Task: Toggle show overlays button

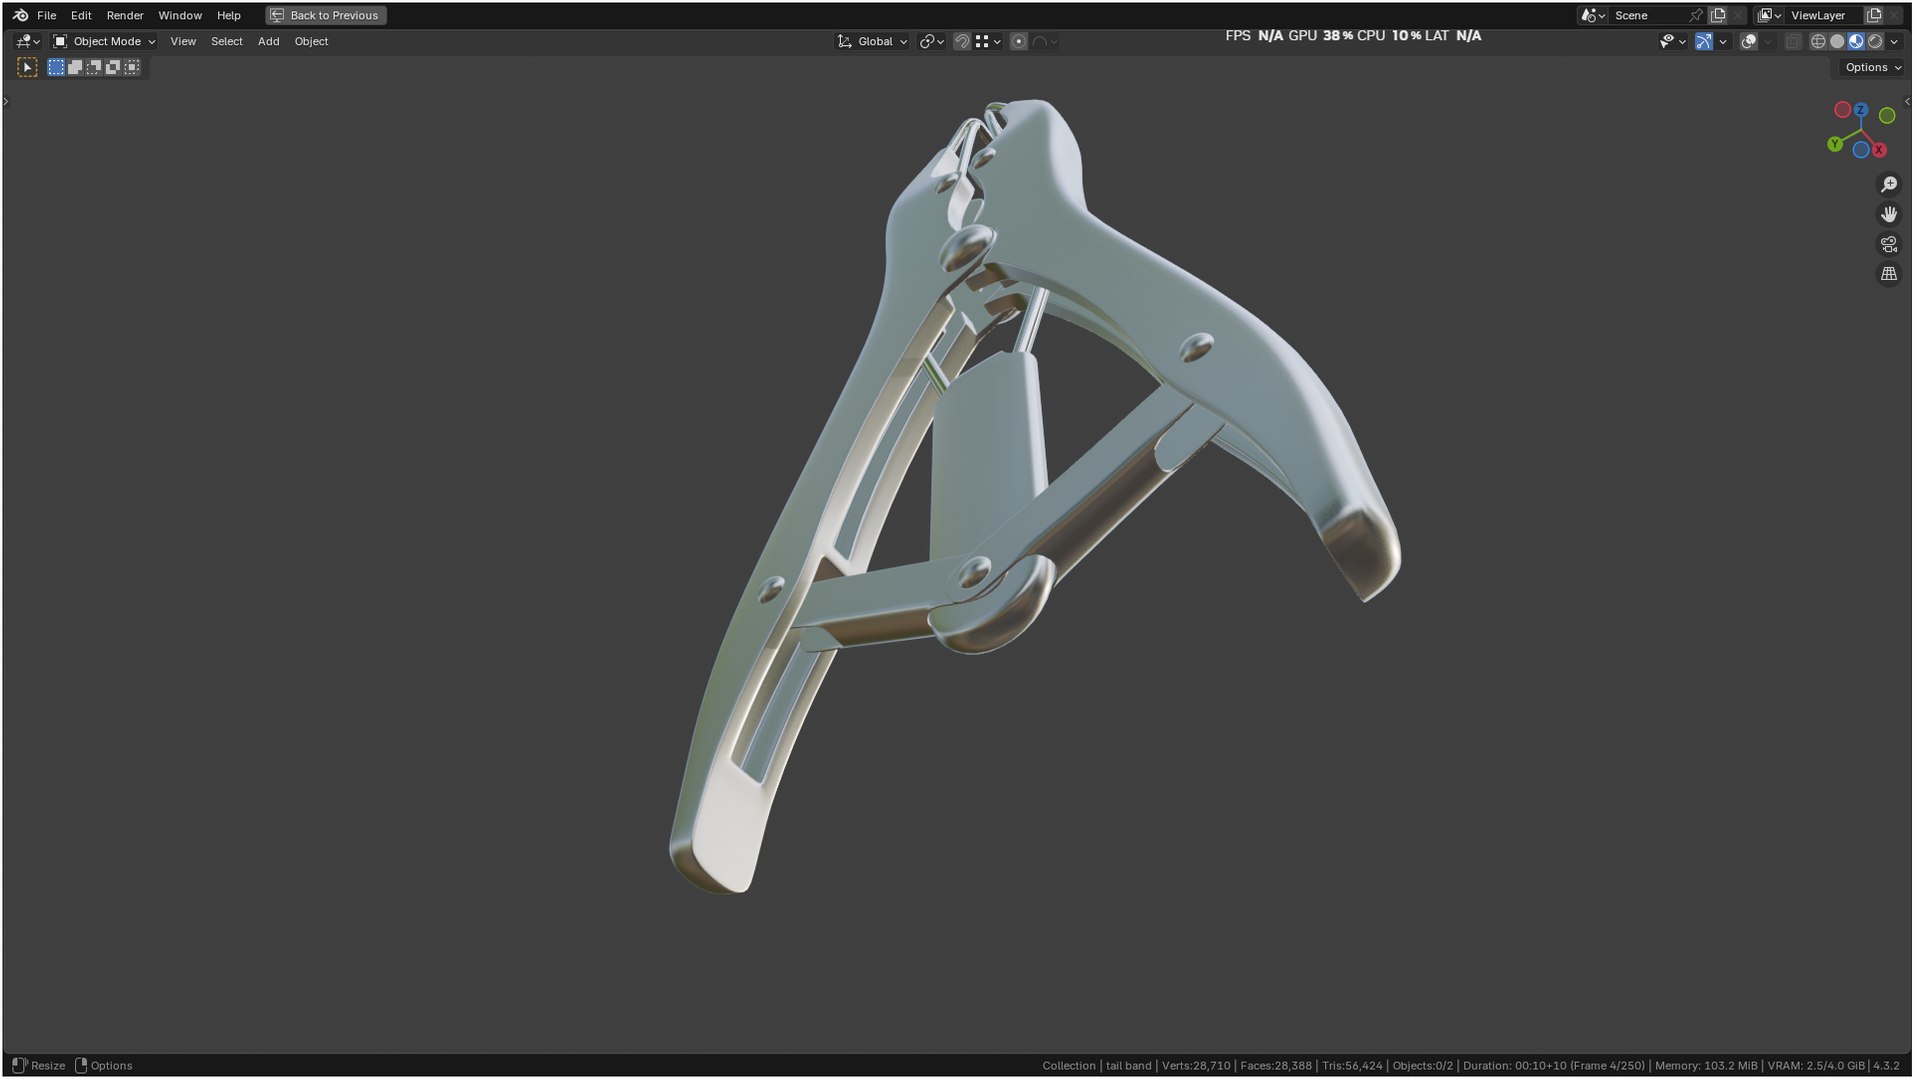Action: [x=1749, y=41]
